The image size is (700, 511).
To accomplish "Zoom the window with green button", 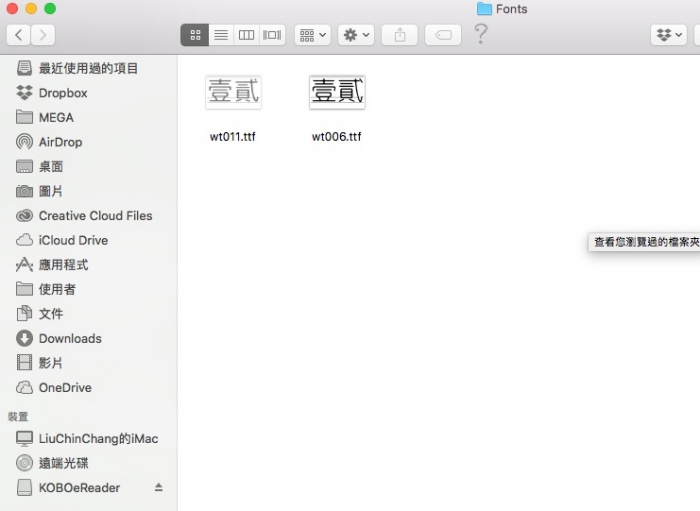I will (x=50, y=8).
